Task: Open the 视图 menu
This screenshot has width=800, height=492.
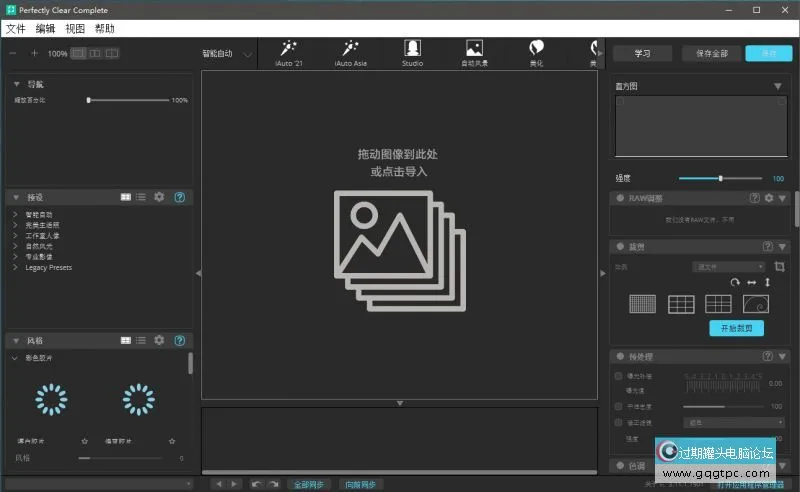Action: coord(75,29)
